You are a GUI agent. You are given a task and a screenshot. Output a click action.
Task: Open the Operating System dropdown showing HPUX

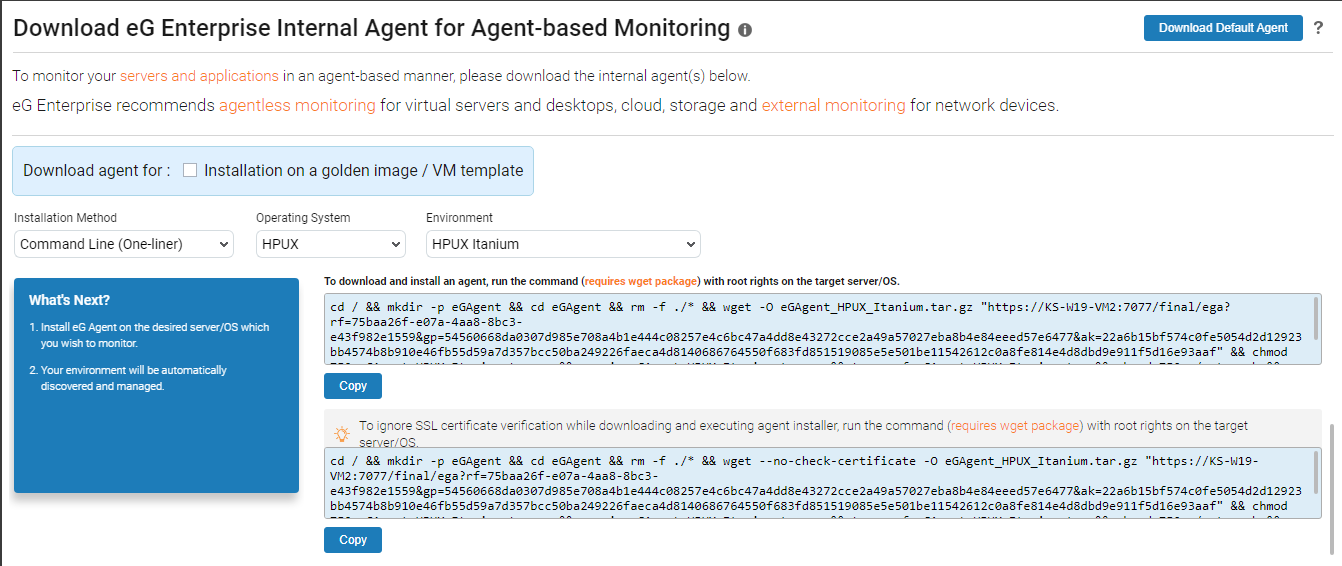pyautogui.click(x=331, y=244)
